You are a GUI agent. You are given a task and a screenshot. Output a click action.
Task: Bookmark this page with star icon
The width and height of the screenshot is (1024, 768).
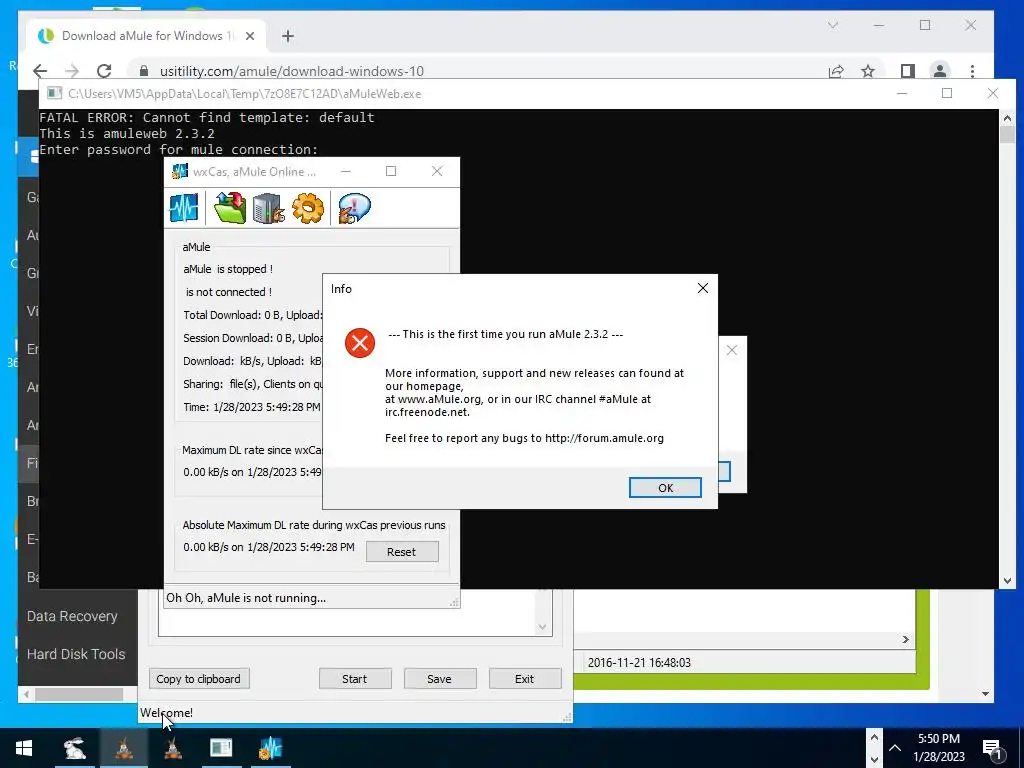867,71
